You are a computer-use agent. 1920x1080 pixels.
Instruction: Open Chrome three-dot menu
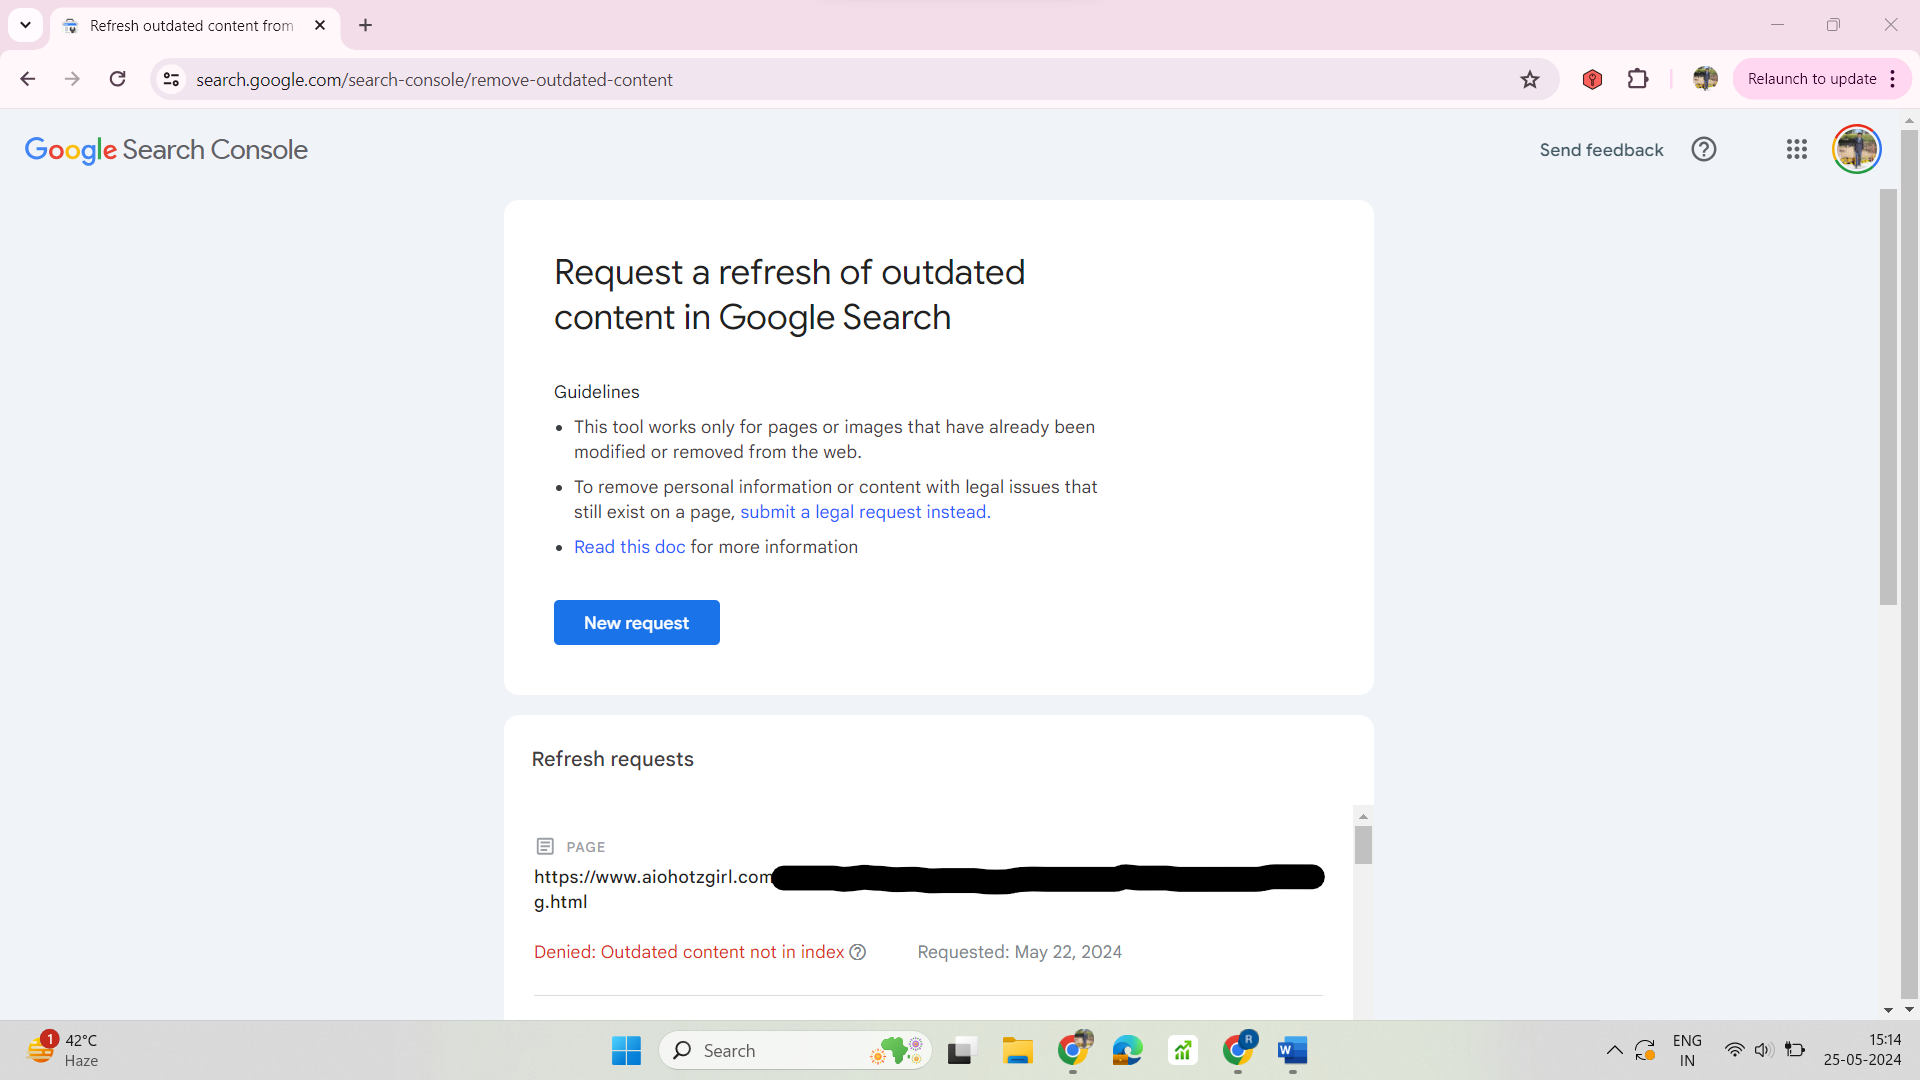(1893, 79)
